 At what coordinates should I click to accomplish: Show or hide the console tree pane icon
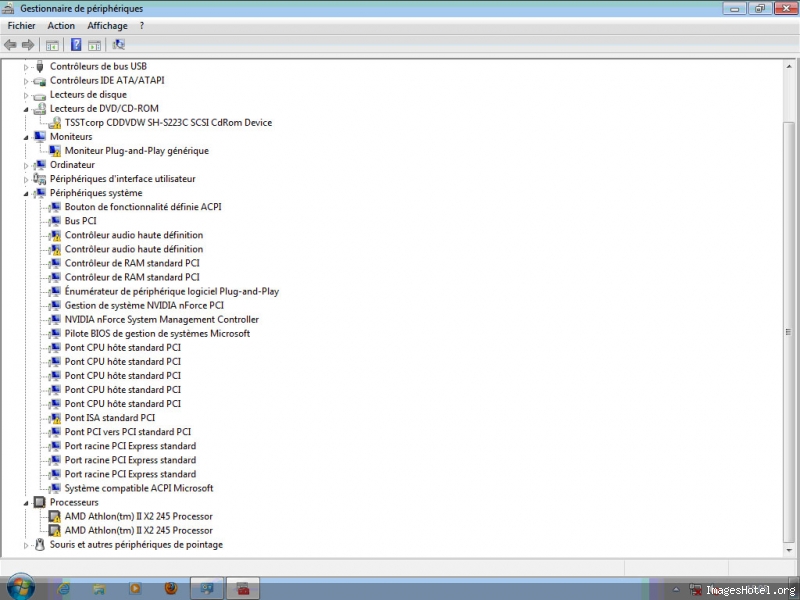click(52, 45)
